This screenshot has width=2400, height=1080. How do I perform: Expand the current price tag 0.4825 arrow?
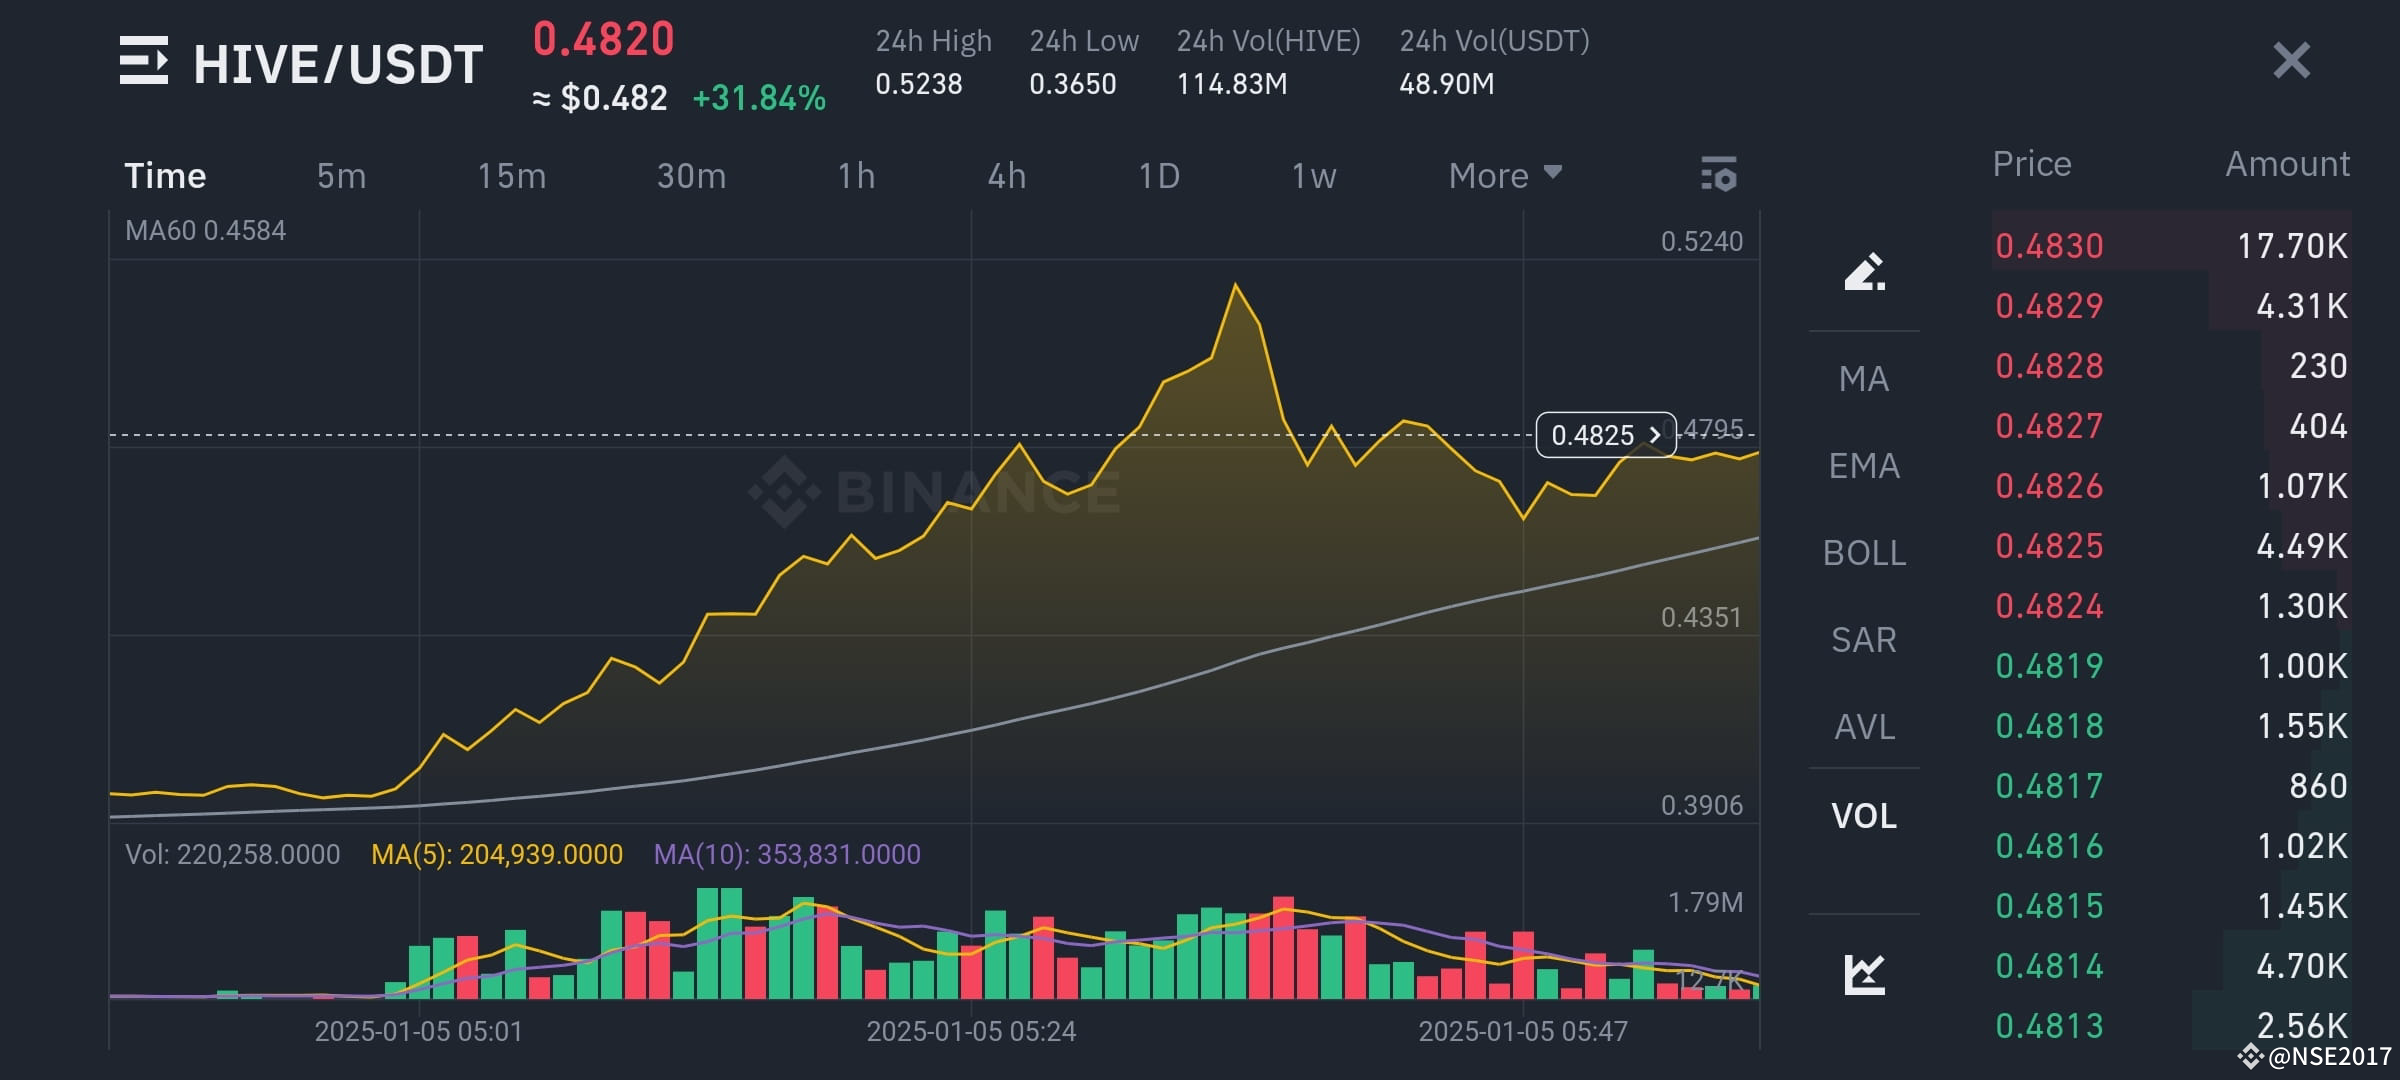(x=1655, y=436)
